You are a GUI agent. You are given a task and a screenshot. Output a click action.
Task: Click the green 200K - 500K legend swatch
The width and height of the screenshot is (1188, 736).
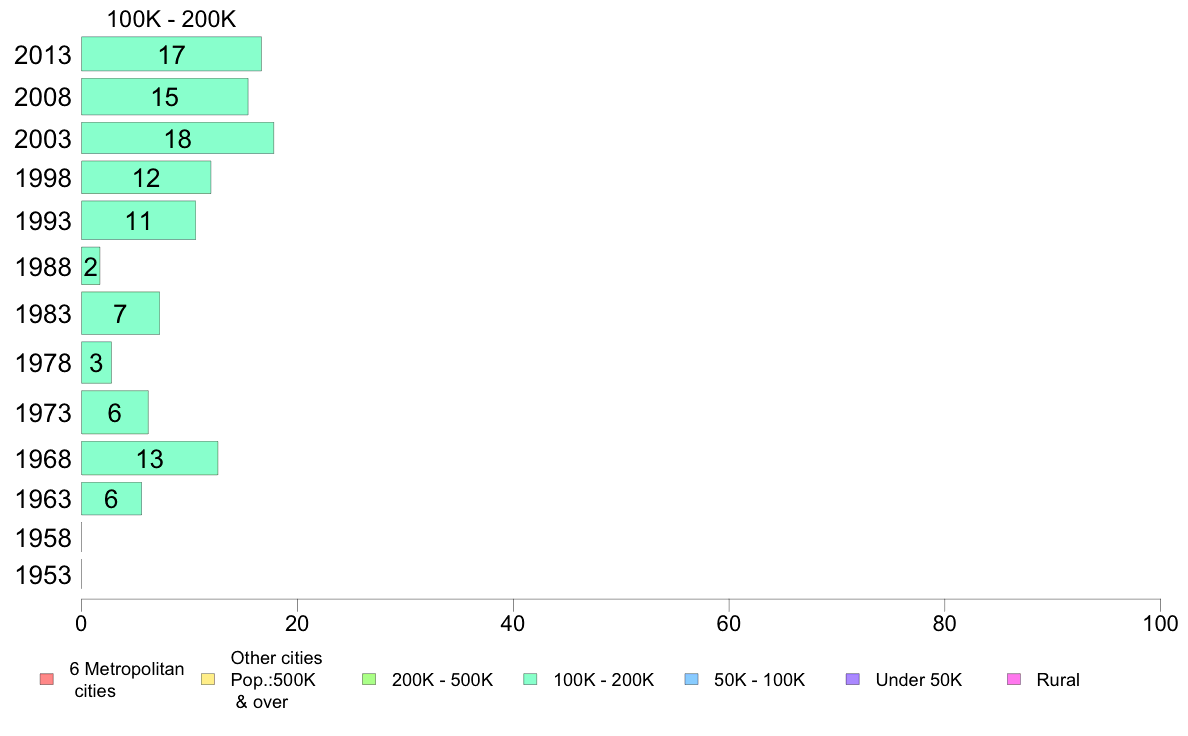(x=369, y=679)
